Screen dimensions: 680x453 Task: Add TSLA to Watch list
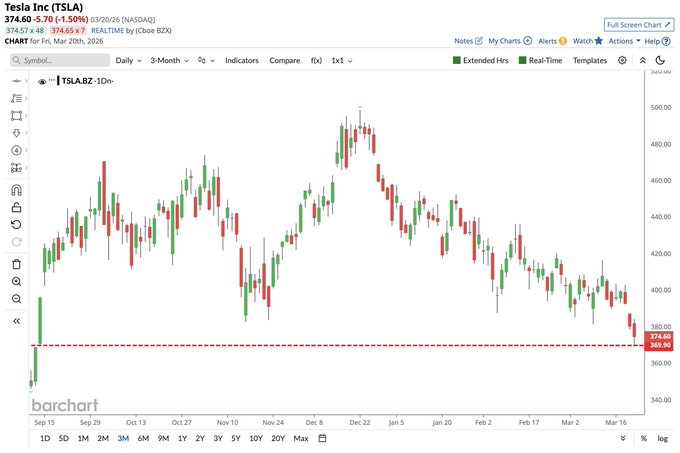click(588, 41)
